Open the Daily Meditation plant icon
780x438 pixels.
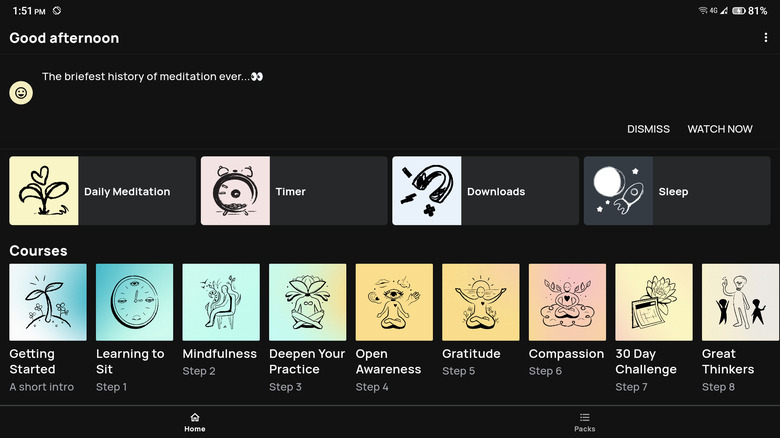click(x=44, y=191)
